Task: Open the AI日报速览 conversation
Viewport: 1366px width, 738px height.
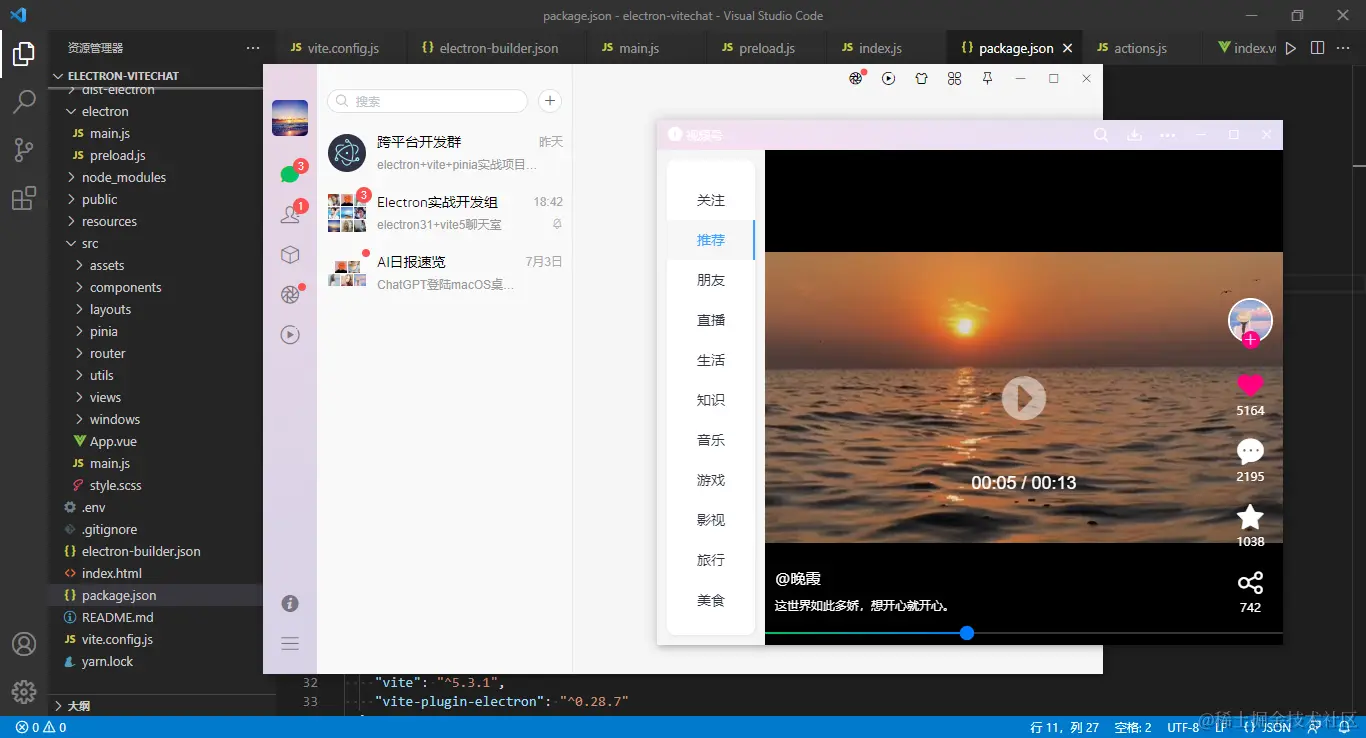Action: 446,272
